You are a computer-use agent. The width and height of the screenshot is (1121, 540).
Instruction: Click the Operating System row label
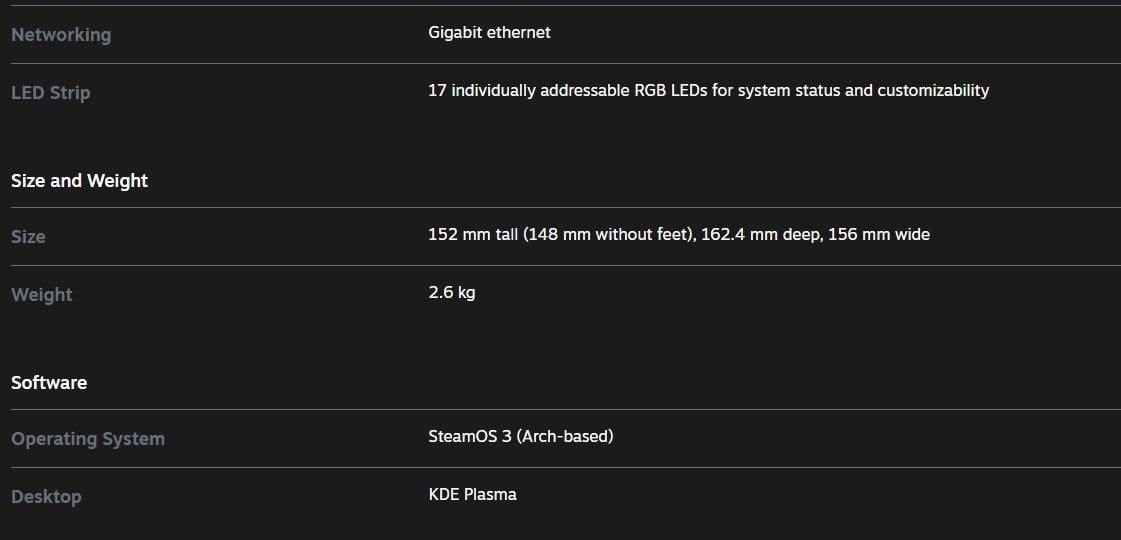(x=88, y=439)
